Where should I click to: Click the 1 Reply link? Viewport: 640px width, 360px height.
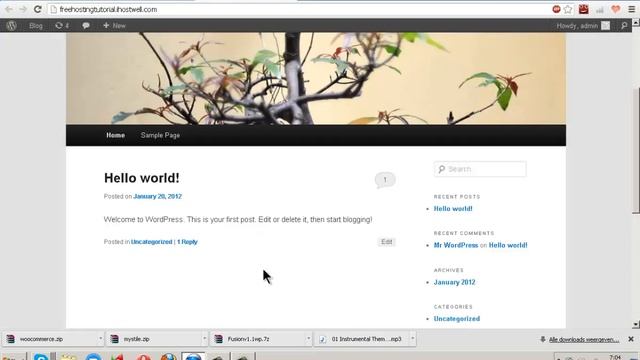pyautogui.click(x=187, y=242)
